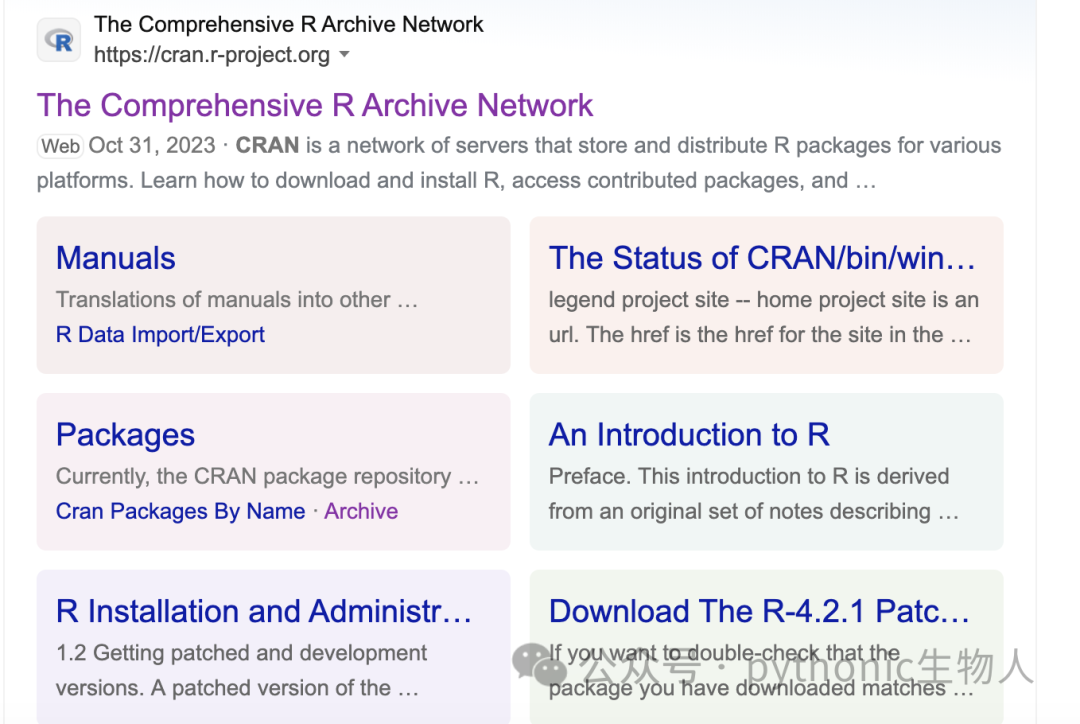Click the 'Currently, the CRAN package repository' snippet

click(x=267, y=476)
